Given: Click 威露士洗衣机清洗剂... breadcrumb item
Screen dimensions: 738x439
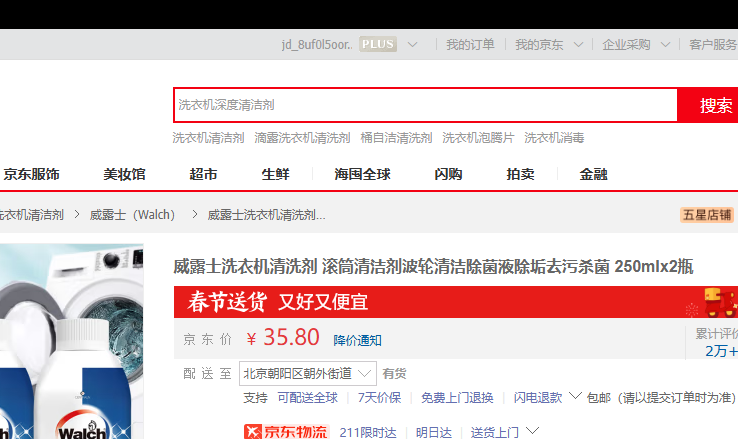Looking at the screenshot, I should pyautogui.click(x=266, y=215).
